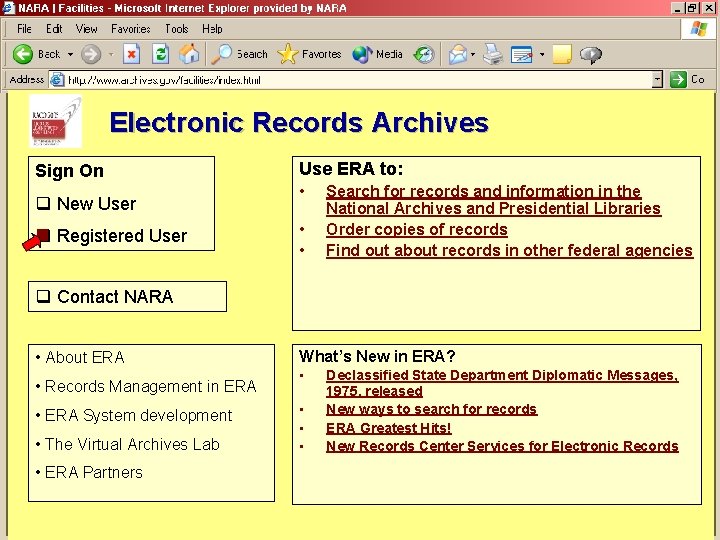720x540 pixels.
Task: Stop page loading with the red X icon
Action: click(131, 54)
